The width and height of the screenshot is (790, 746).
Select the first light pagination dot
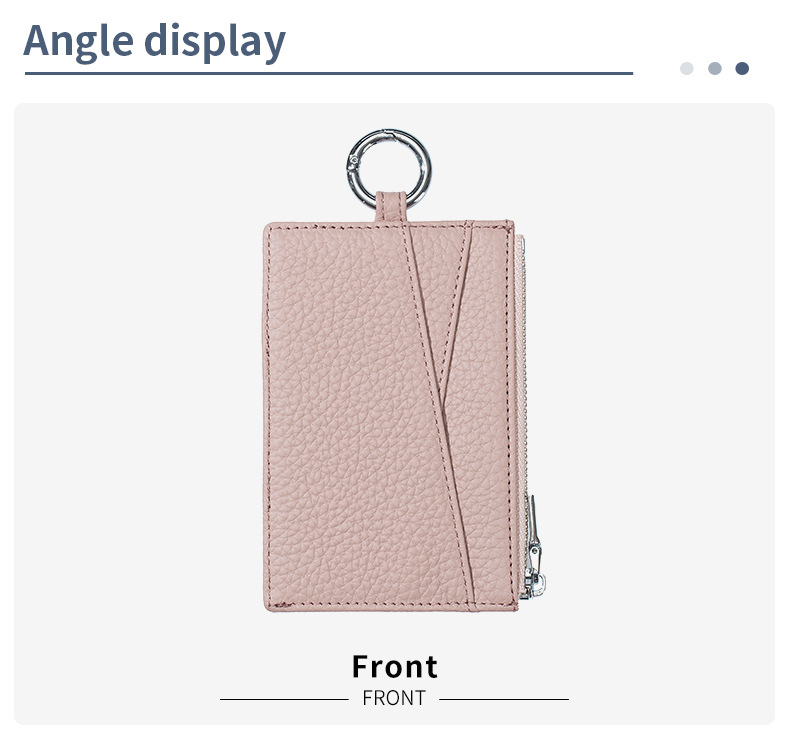(x=686, y=68)
